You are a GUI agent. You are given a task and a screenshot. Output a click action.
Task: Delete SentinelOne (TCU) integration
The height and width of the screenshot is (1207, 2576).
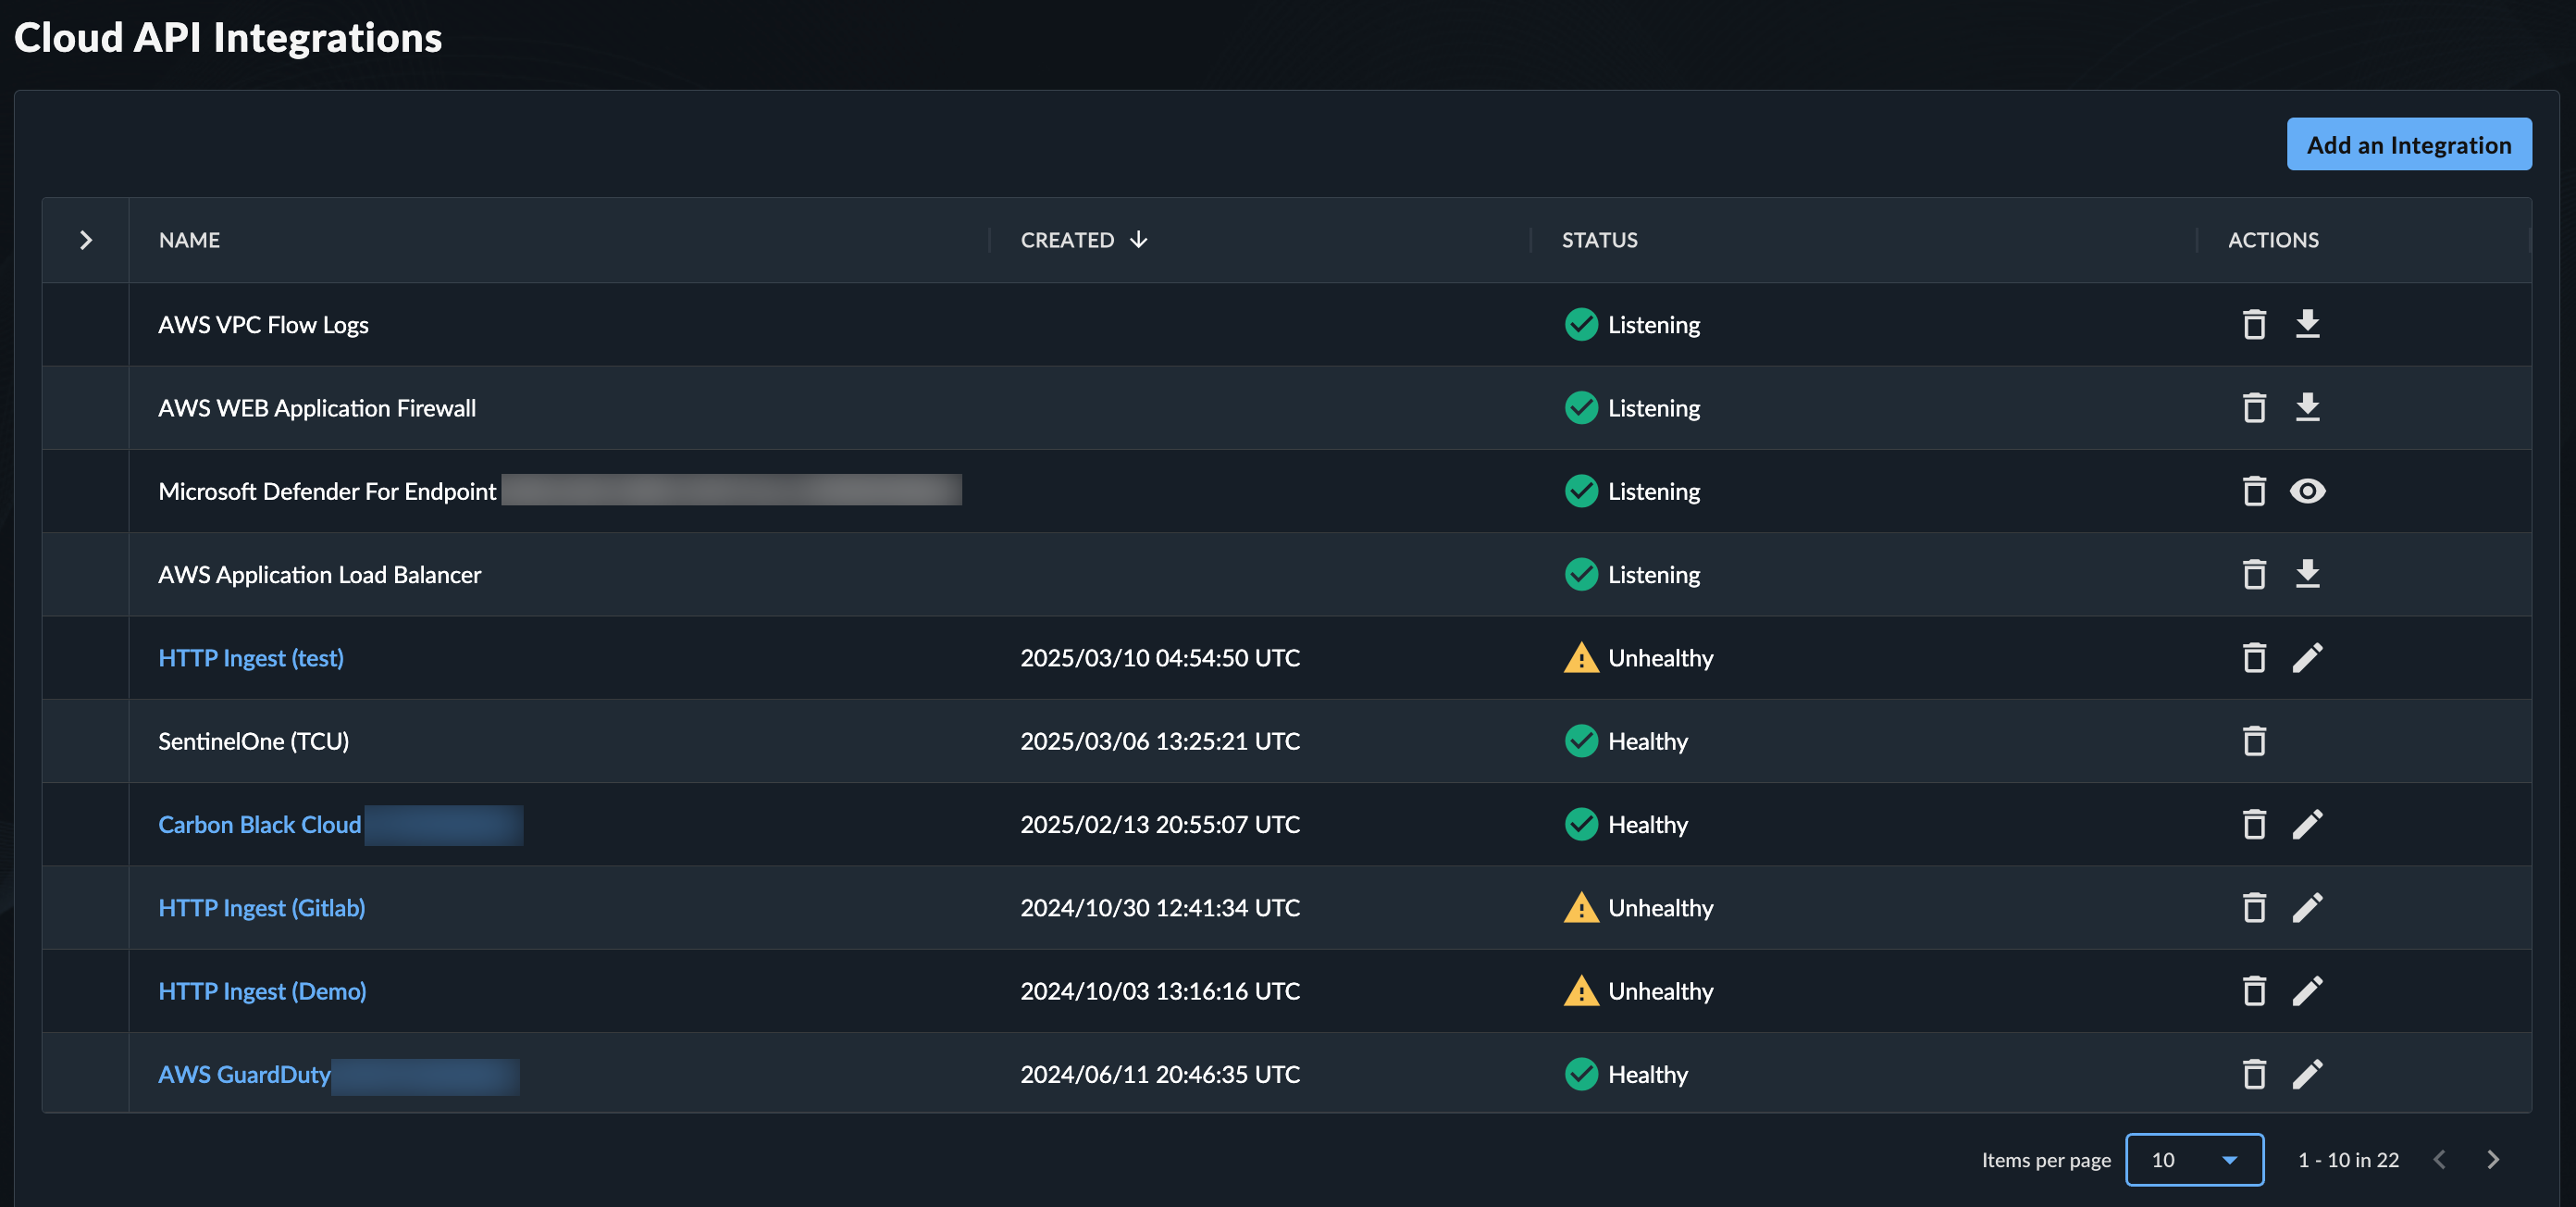point(2254,741)
